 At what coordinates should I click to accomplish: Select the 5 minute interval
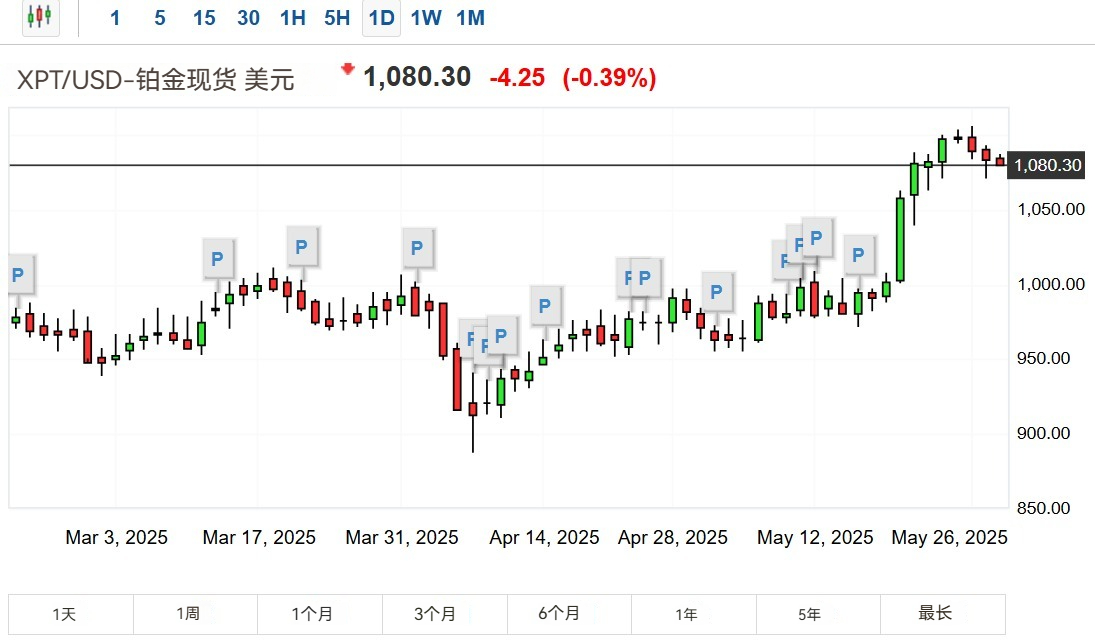pos(160,18)
